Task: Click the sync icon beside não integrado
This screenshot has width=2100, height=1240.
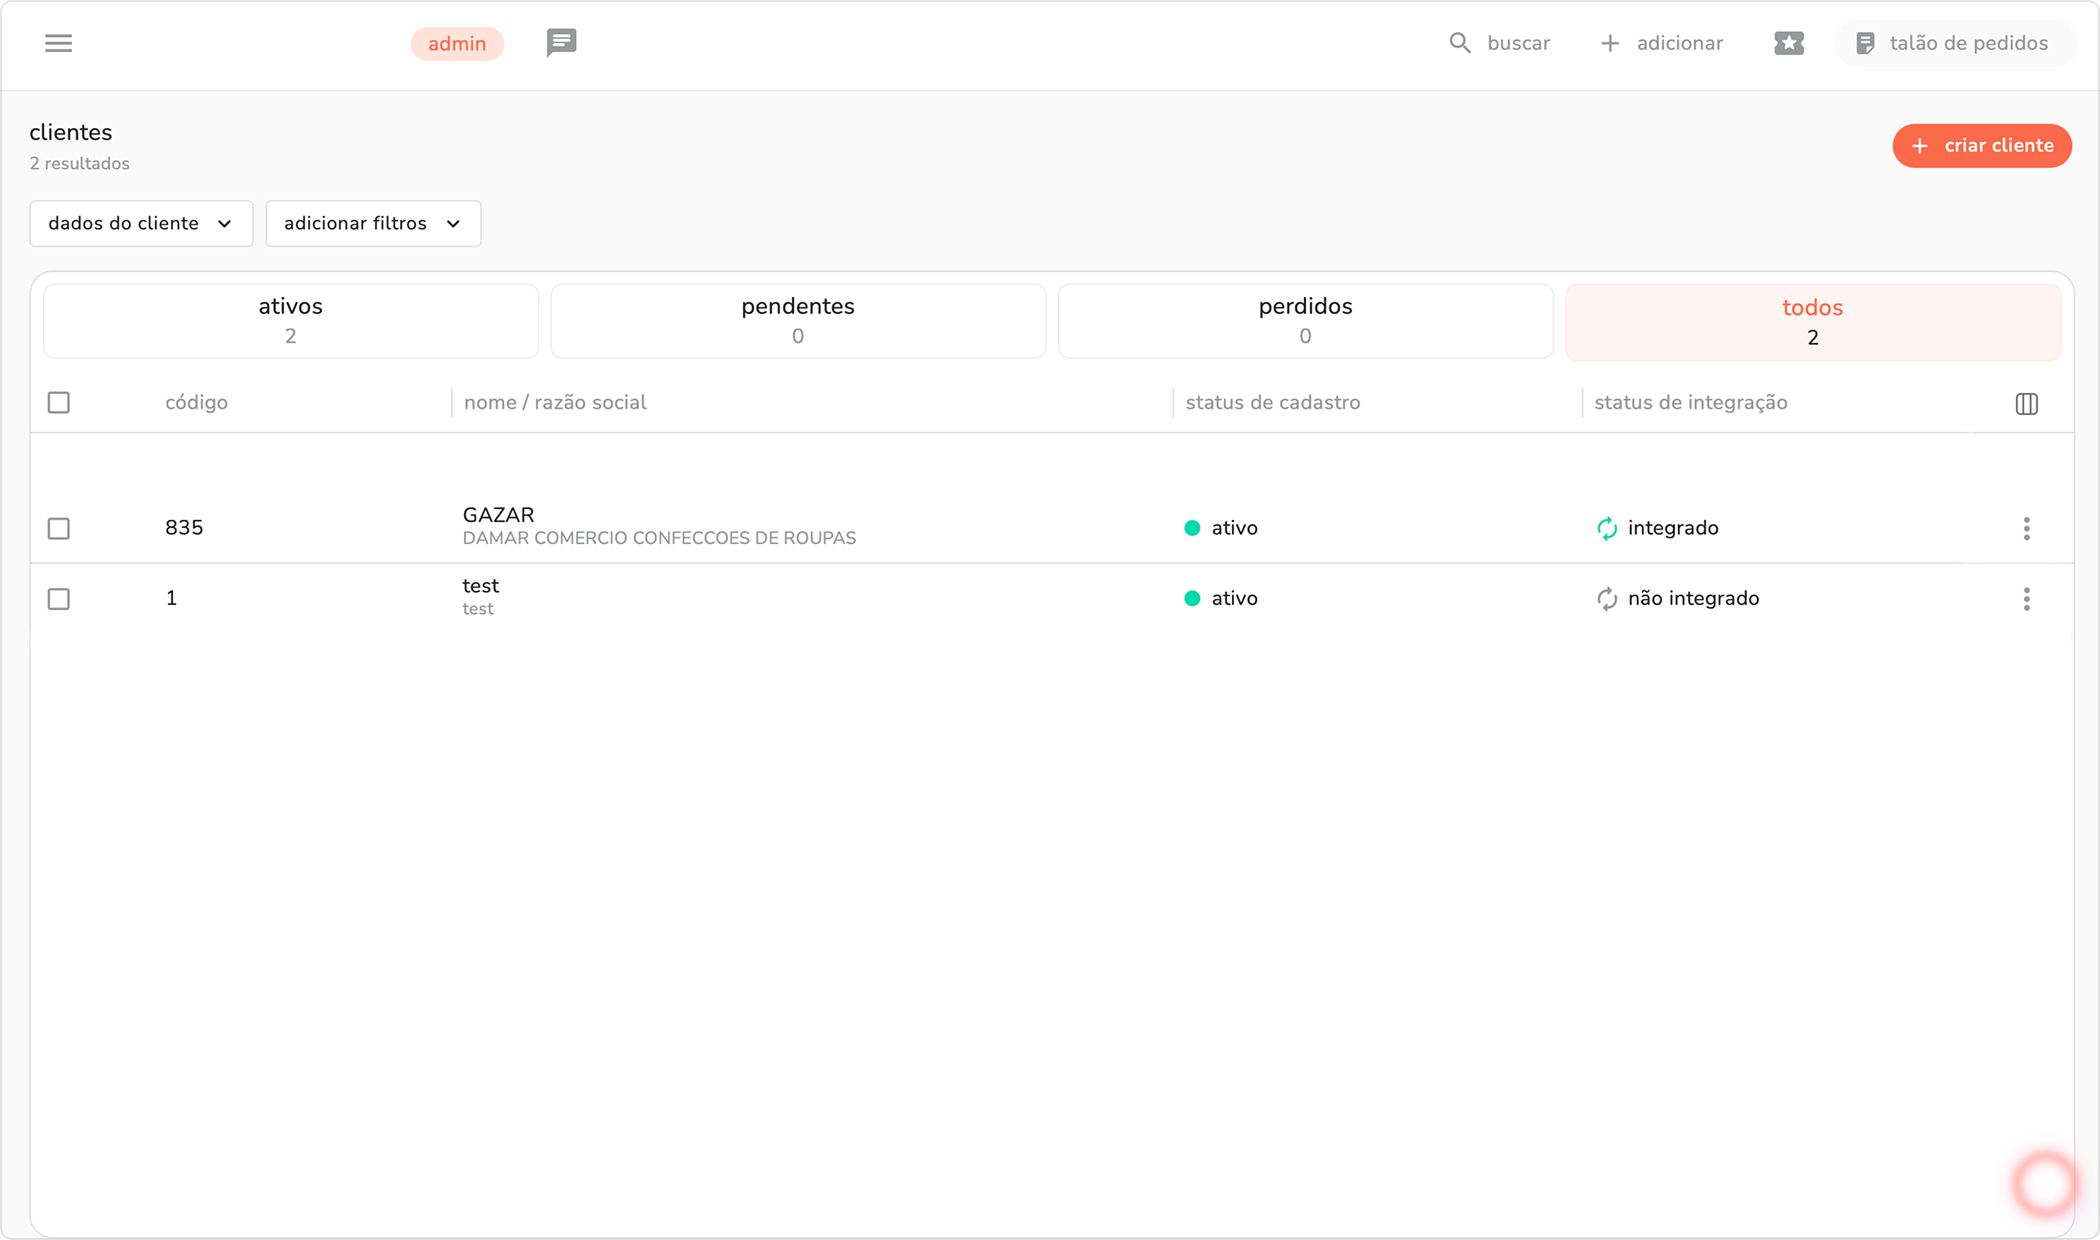Action: (1606, 599)
